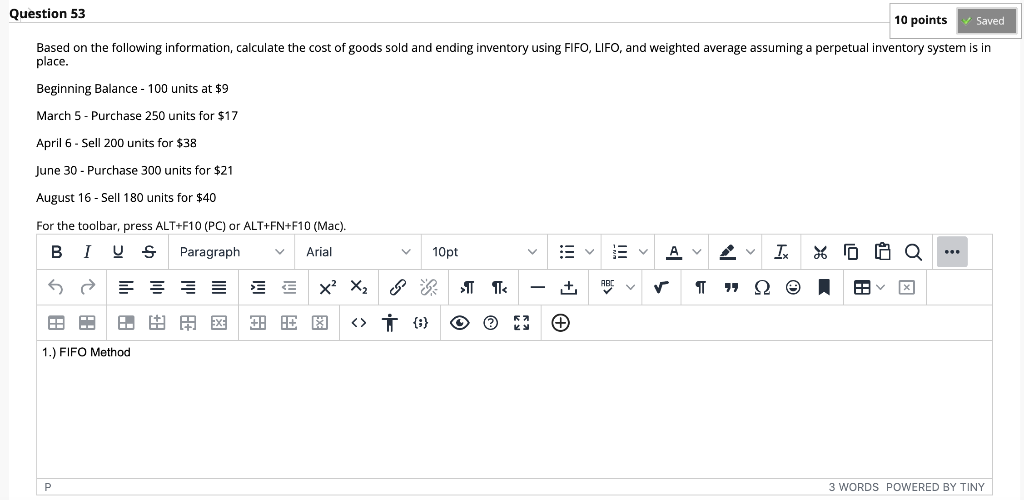Insert table row after

coord(188,322)
